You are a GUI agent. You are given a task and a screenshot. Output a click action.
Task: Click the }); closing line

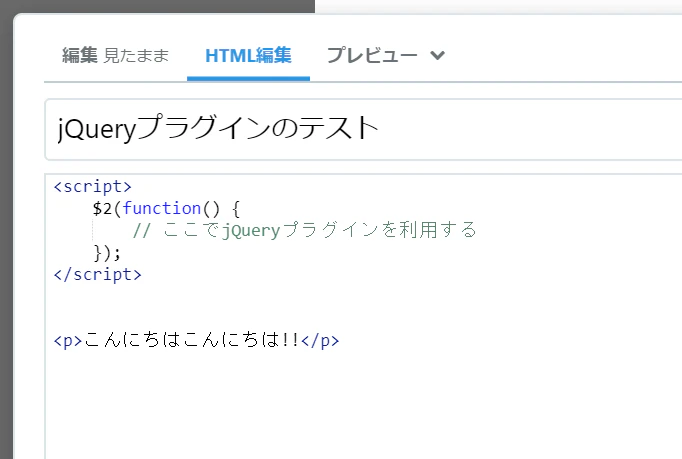coord(107,252)
